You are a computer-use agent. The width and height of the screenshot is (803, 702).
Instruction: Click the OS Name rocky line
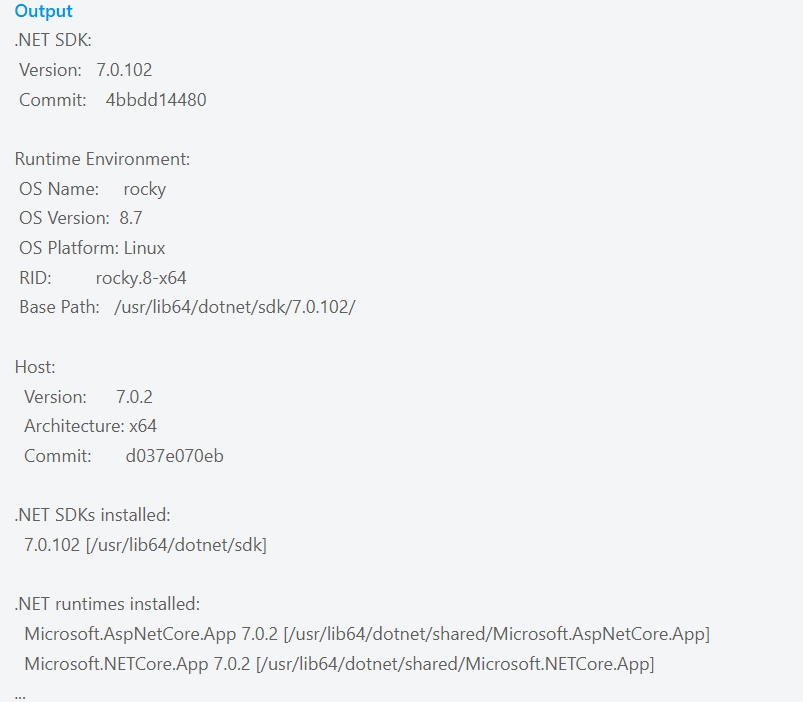(x=92, y=189)
